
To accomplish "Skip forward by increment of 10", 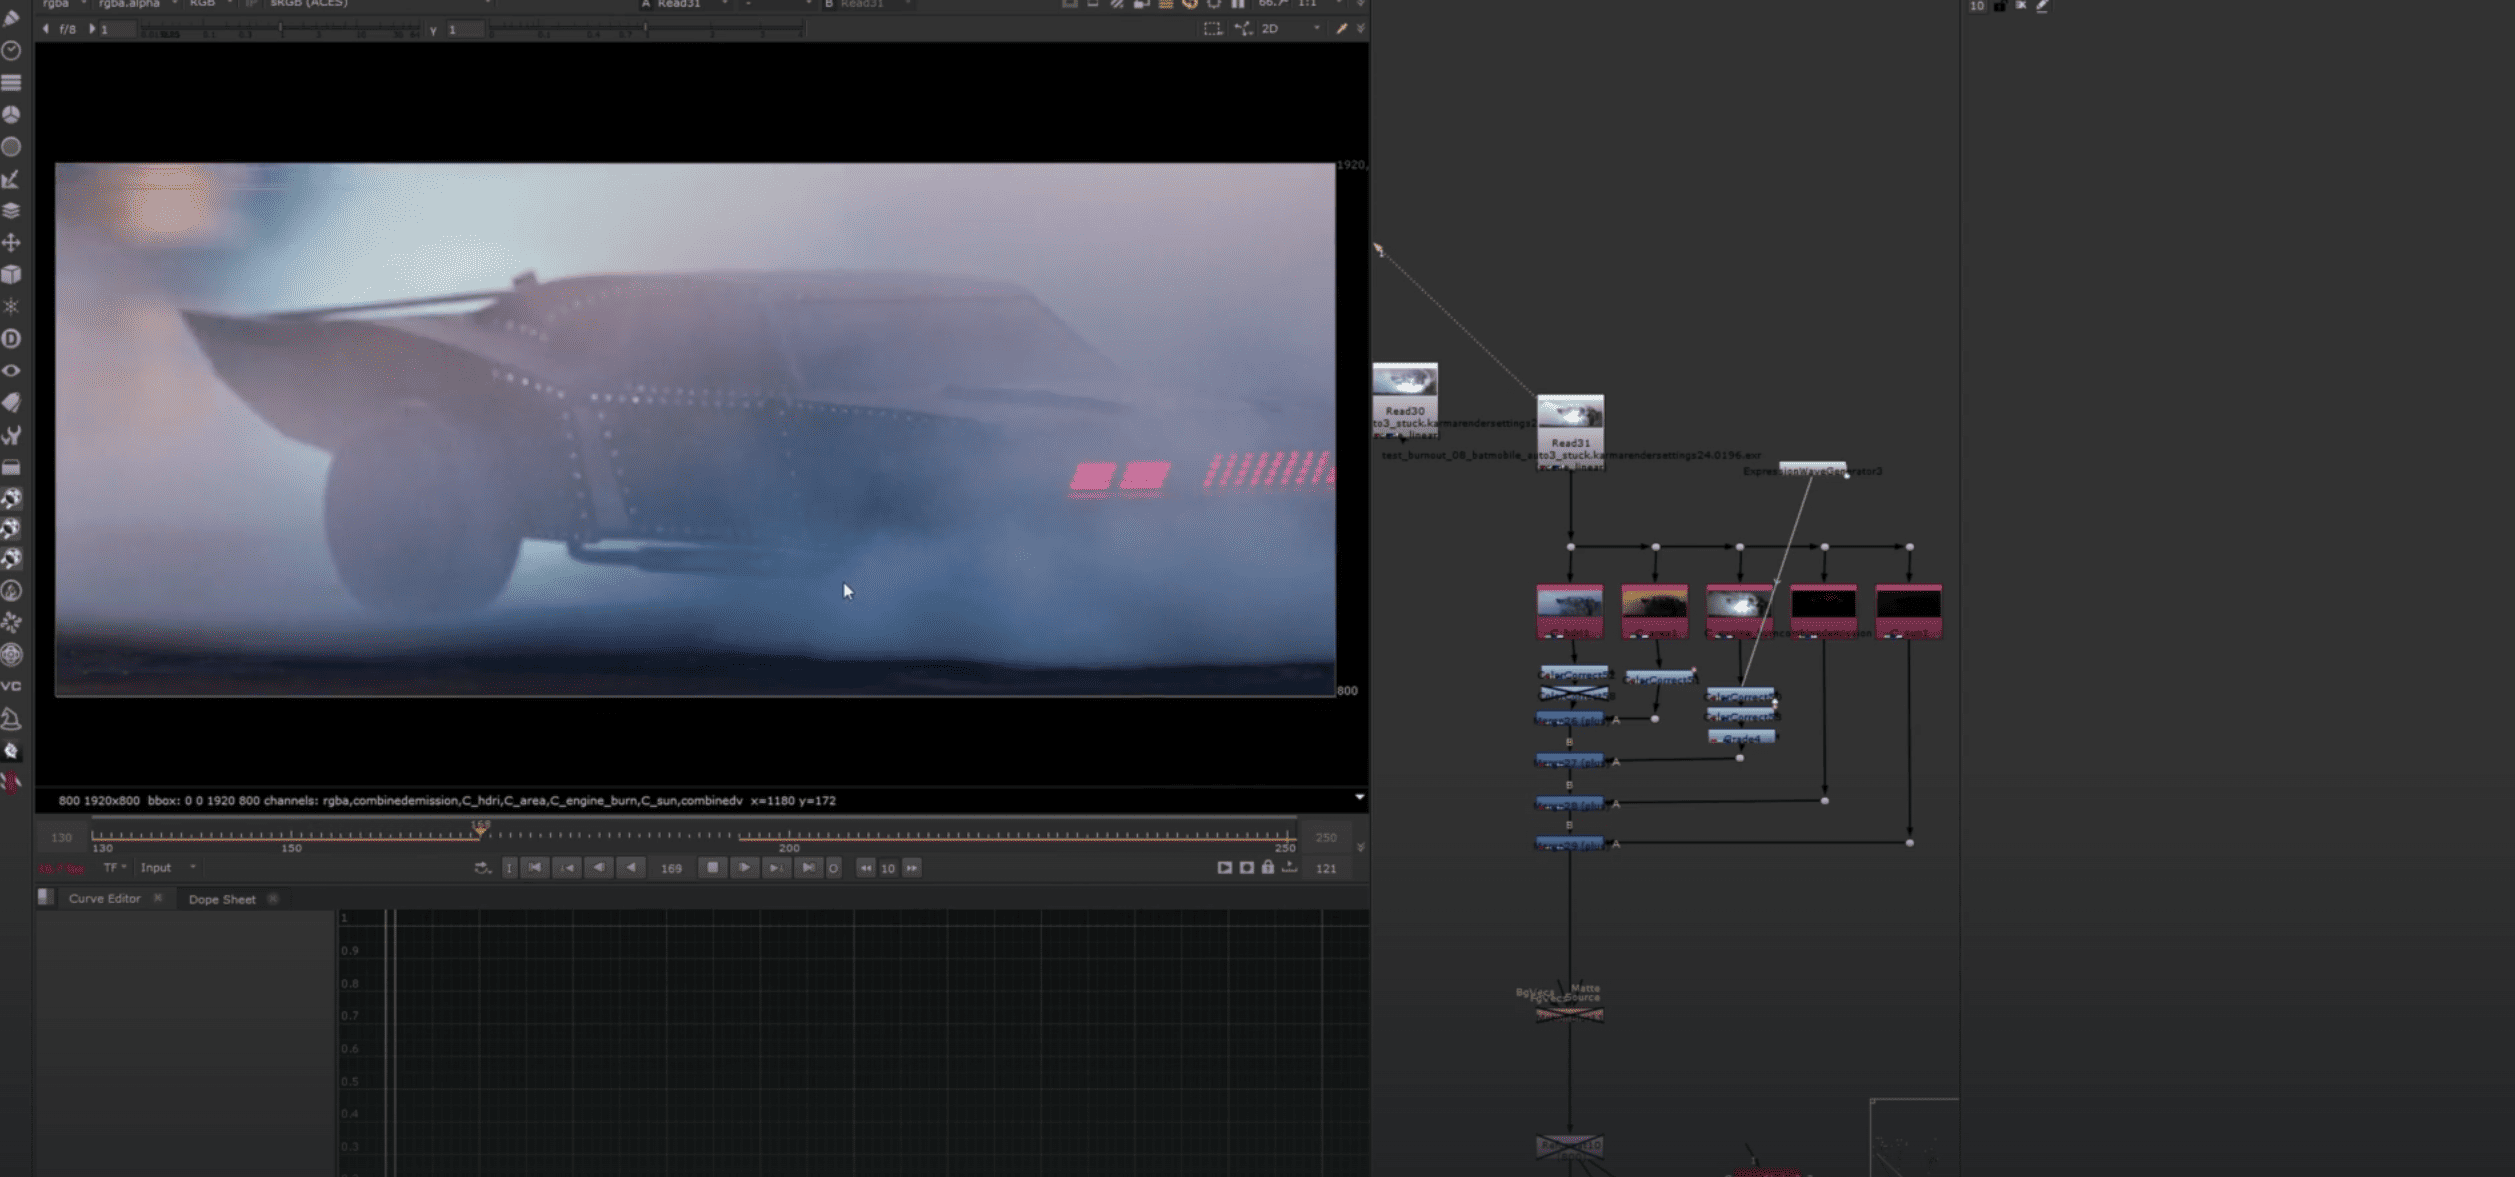I will pos(912,868).
